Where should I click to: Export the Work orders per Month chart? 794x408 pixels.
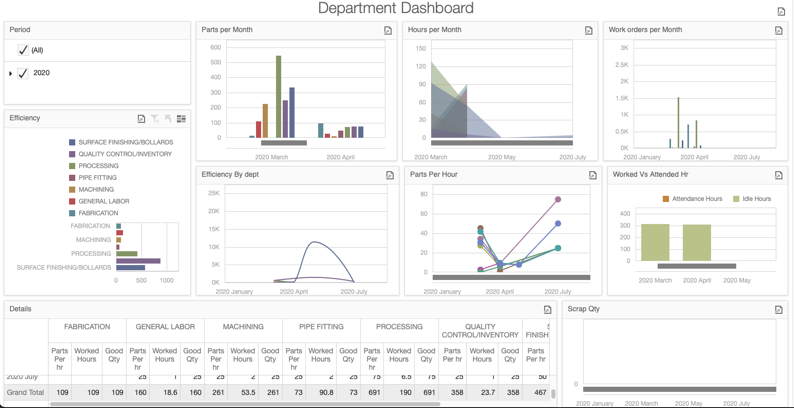pyautogui.click(x=779, y=30)
